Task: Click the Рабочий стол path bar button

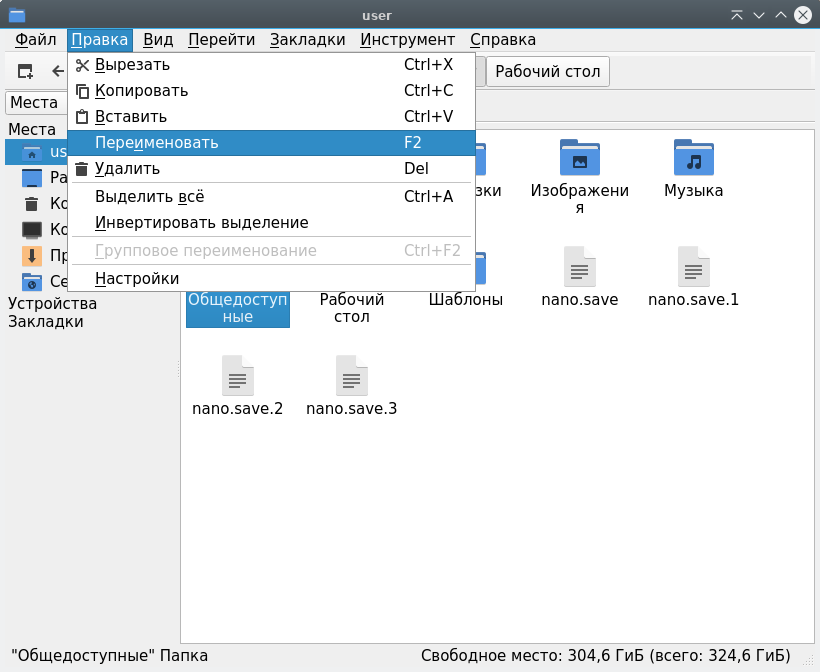Action: 547,72
